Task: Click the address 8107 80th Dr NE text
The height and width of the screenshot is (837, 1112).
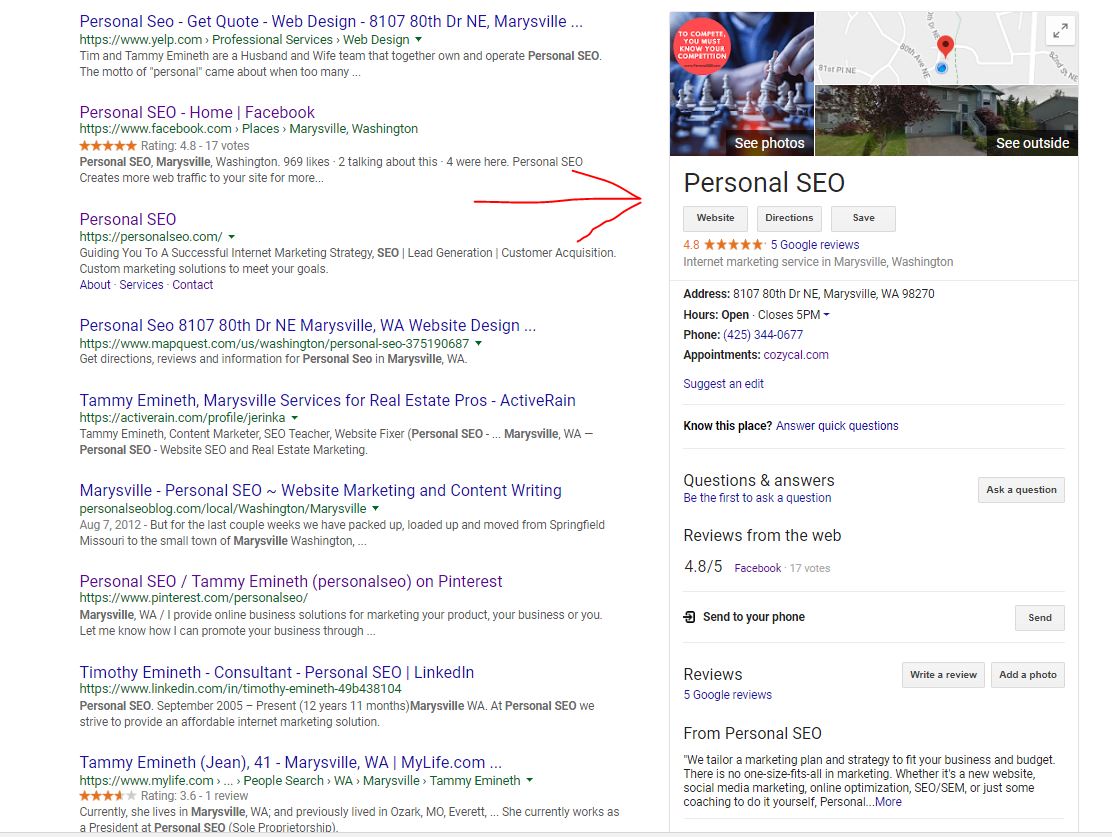Action: (833, 294)
